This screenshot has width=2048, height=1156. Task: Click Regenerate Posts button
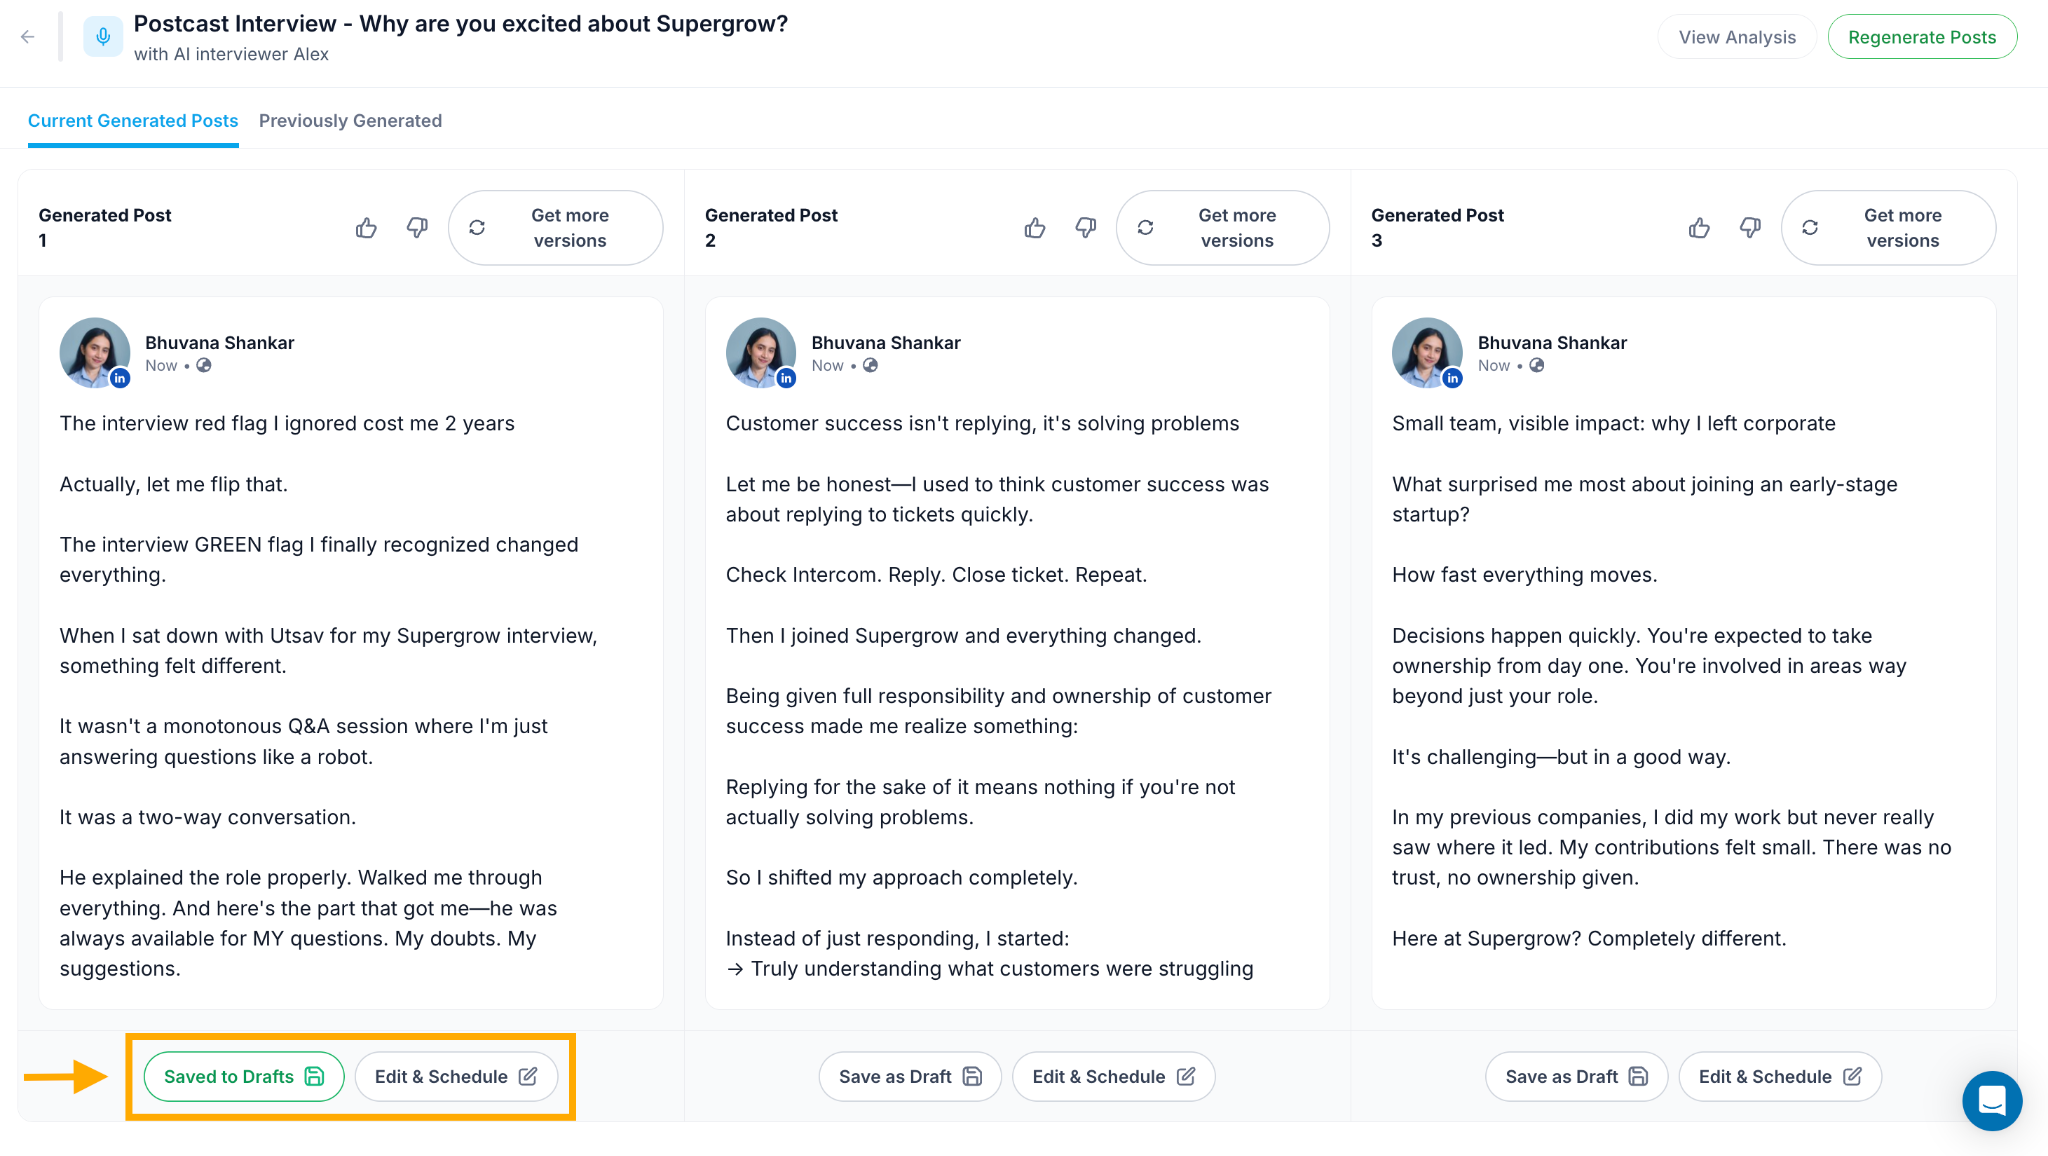[x=1922, y=37]
